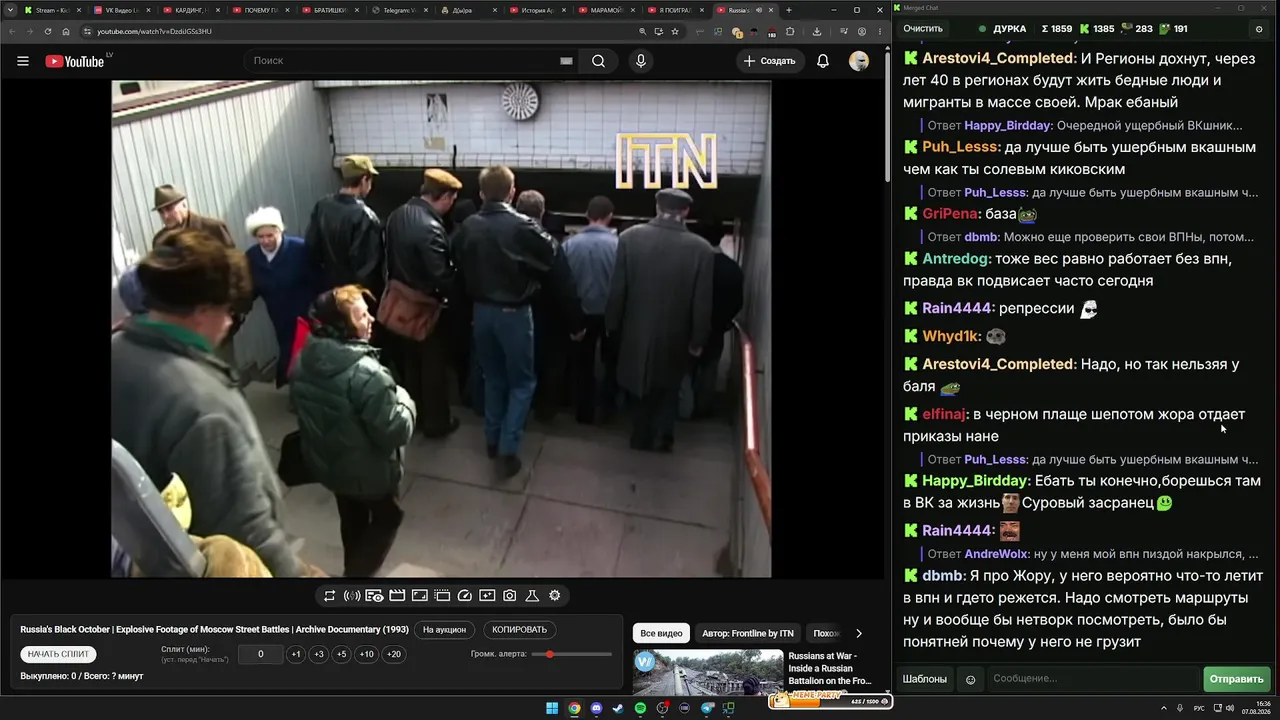1280x720 pixels.
Task: Adjust the Громк. алерта volume slider
Action: tap(572, 654)
